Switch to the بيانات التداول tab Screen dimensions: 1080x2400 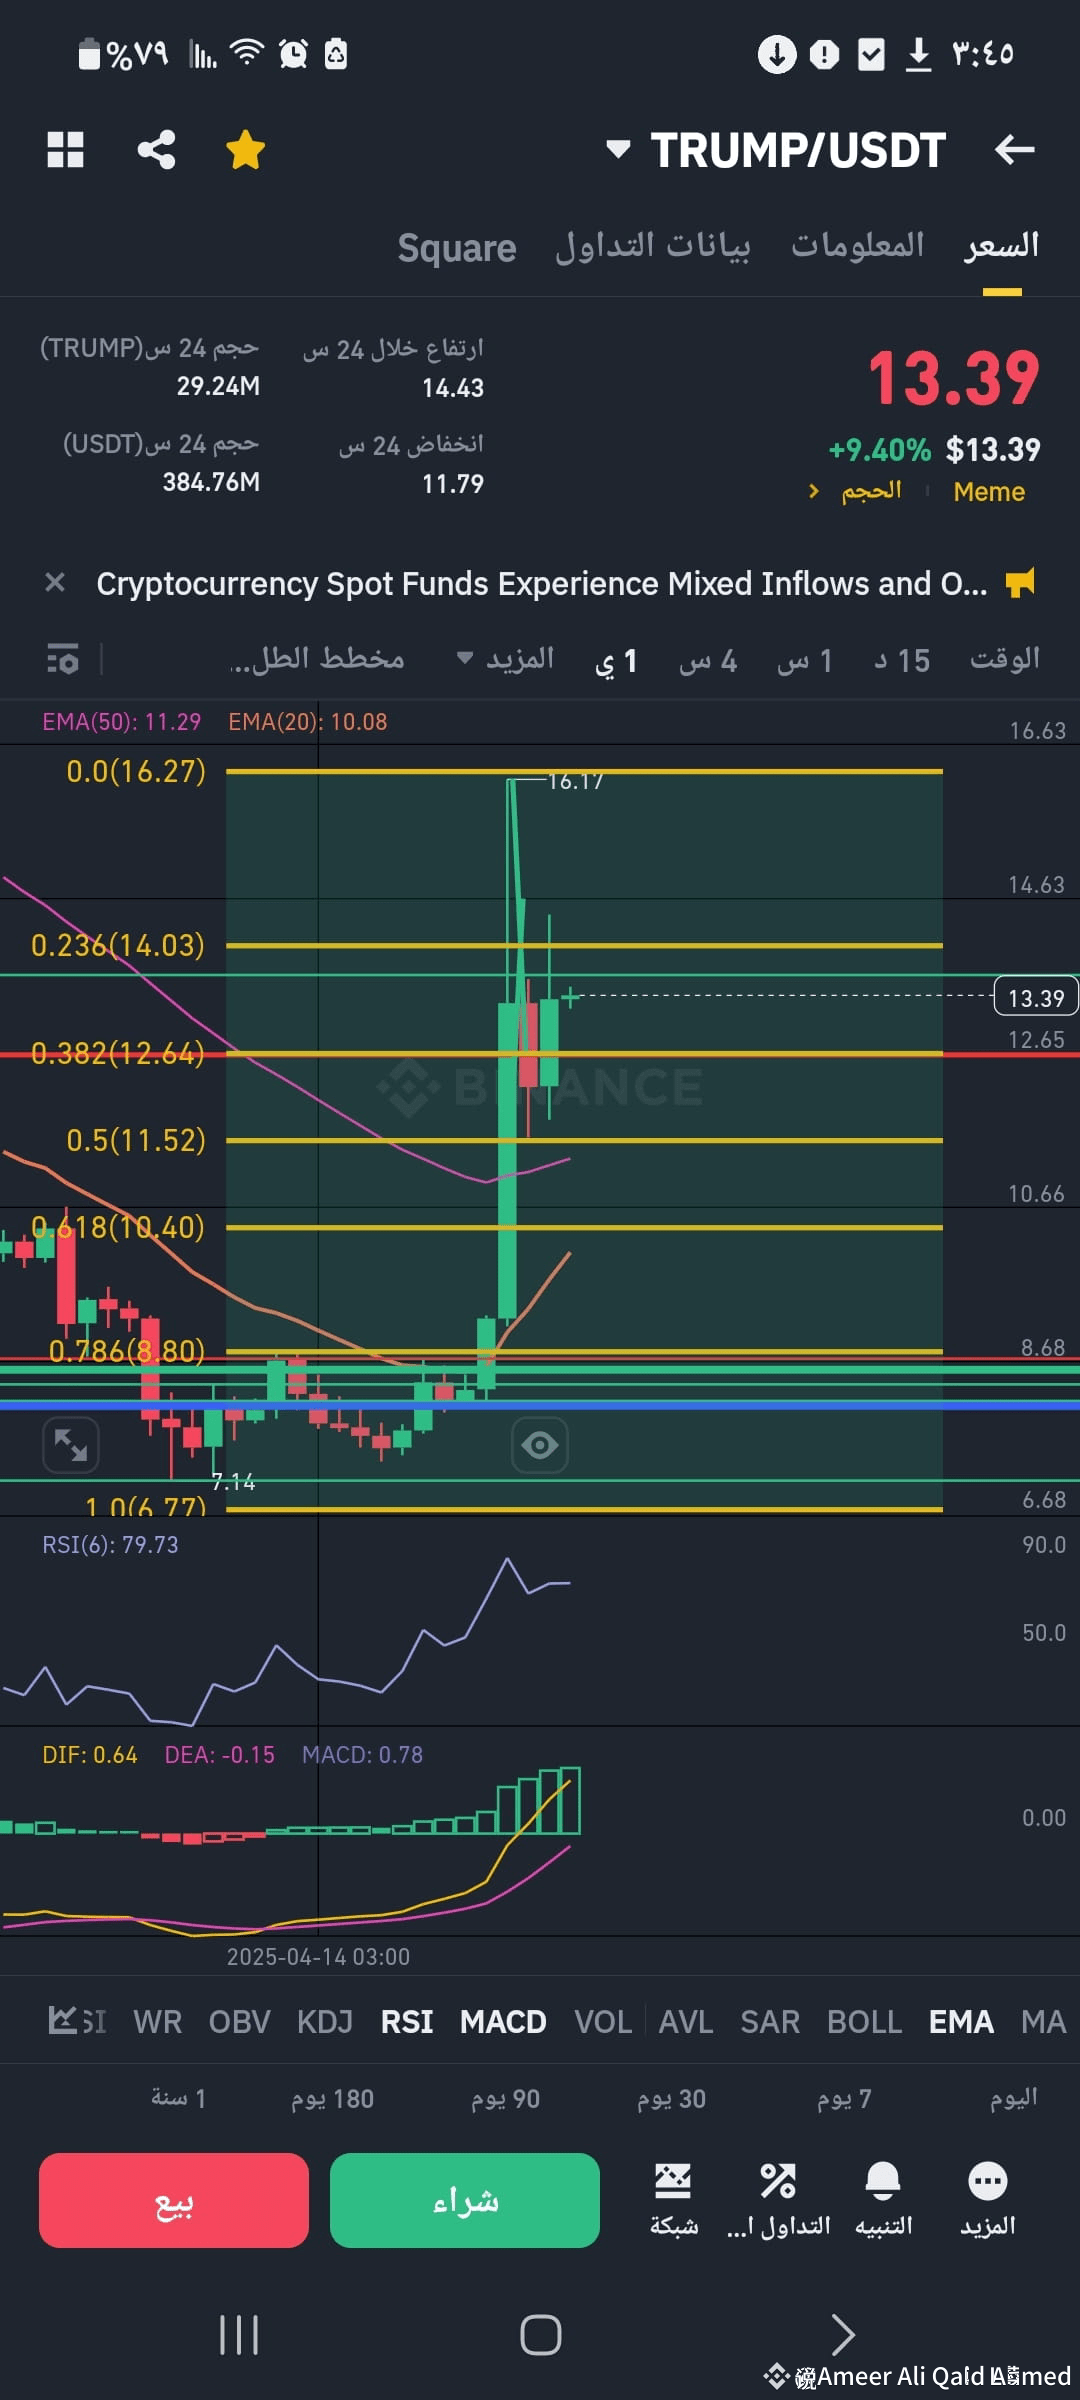coord(653,246)
